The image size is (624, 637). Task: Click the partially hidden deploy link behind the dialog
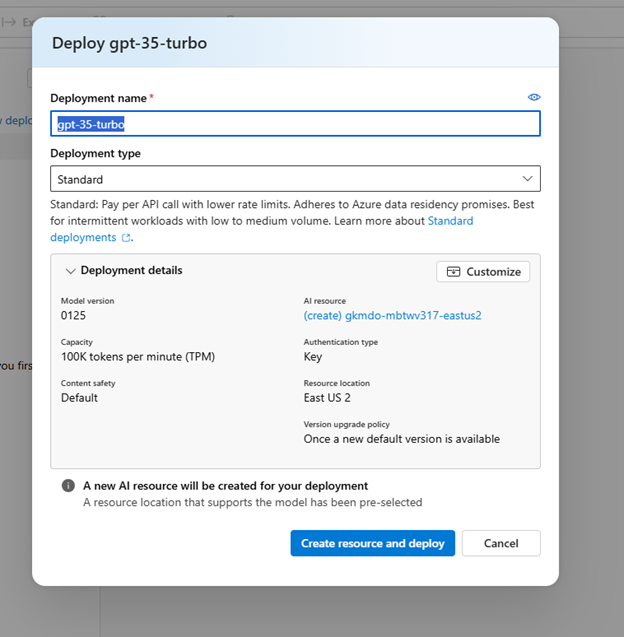14,120
